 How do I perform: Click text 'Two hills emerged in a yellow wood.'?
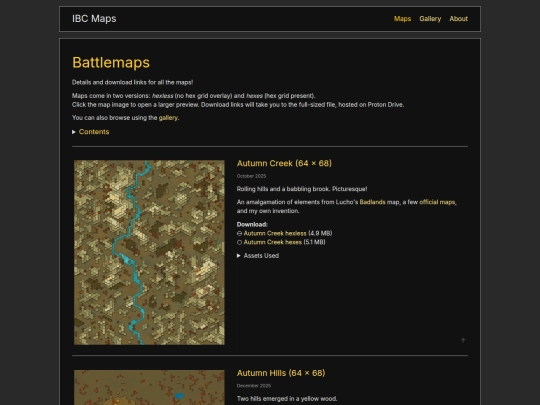[x=287, y=399]
